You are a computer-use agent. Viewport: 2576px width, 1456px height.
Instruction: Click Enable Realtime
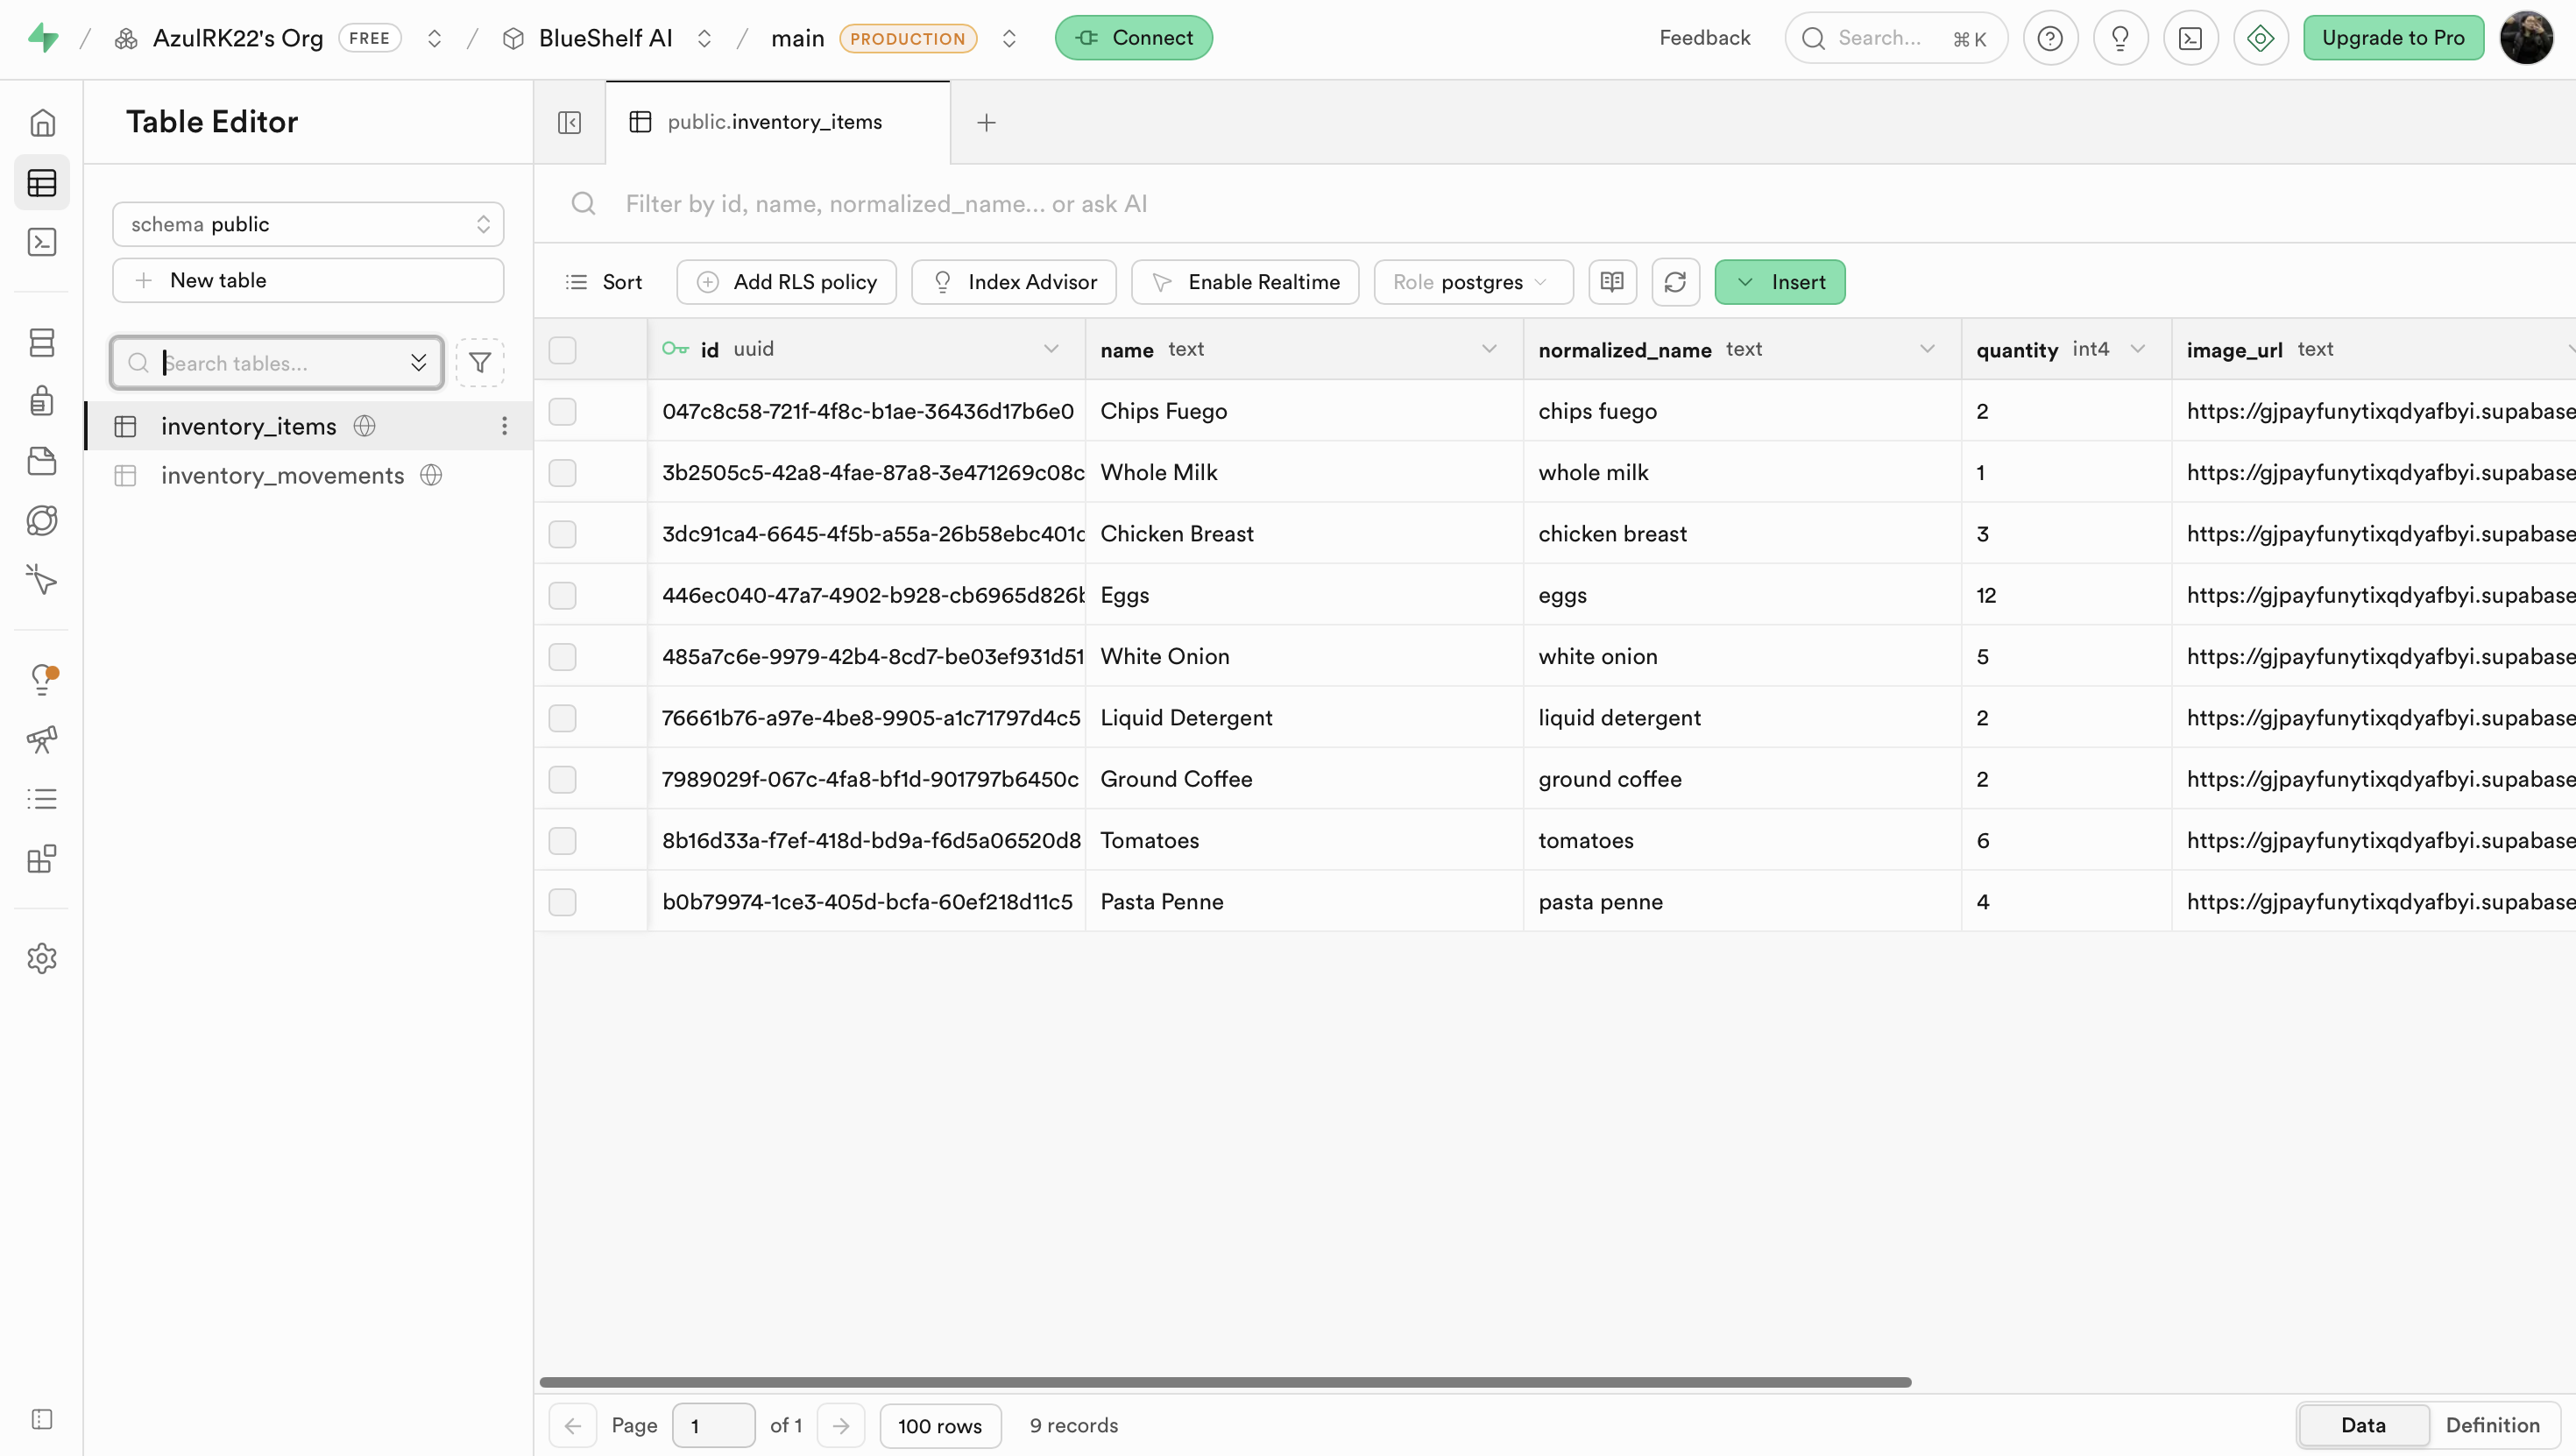pos(1245,282)
